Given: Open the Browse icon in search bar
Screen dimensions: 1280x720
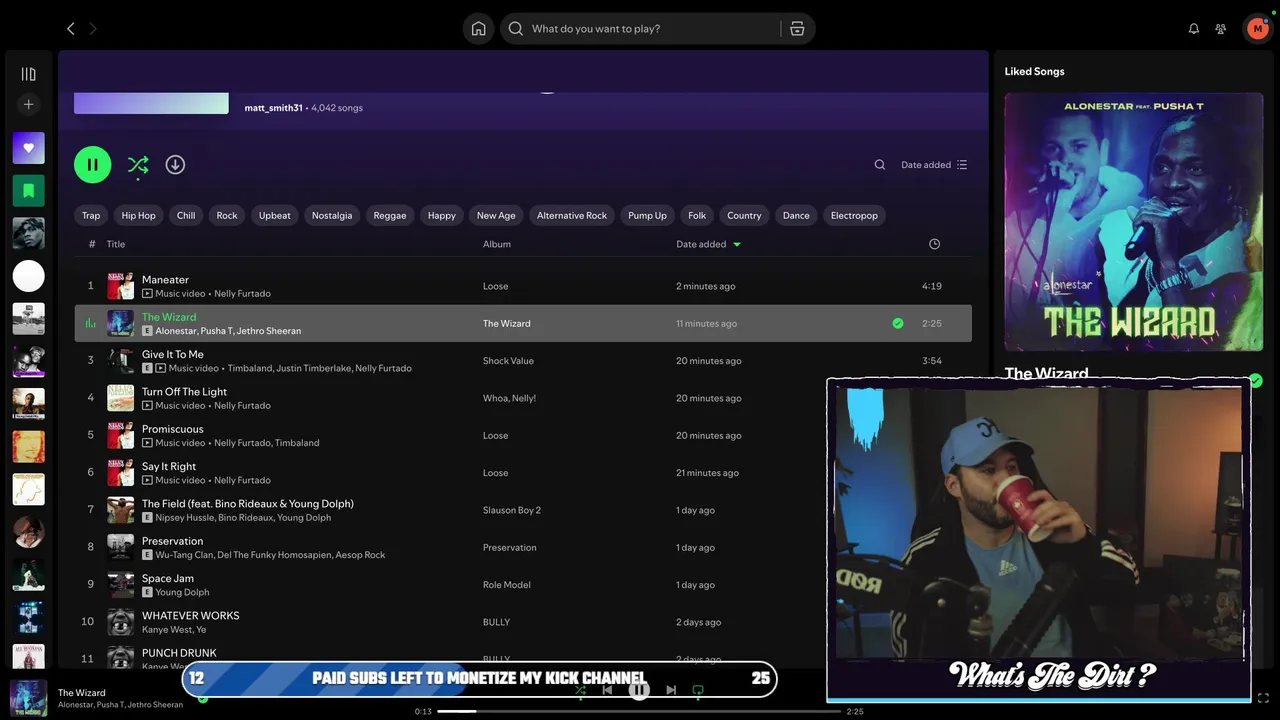Looking at the screenshot, I should pos(797,29).
